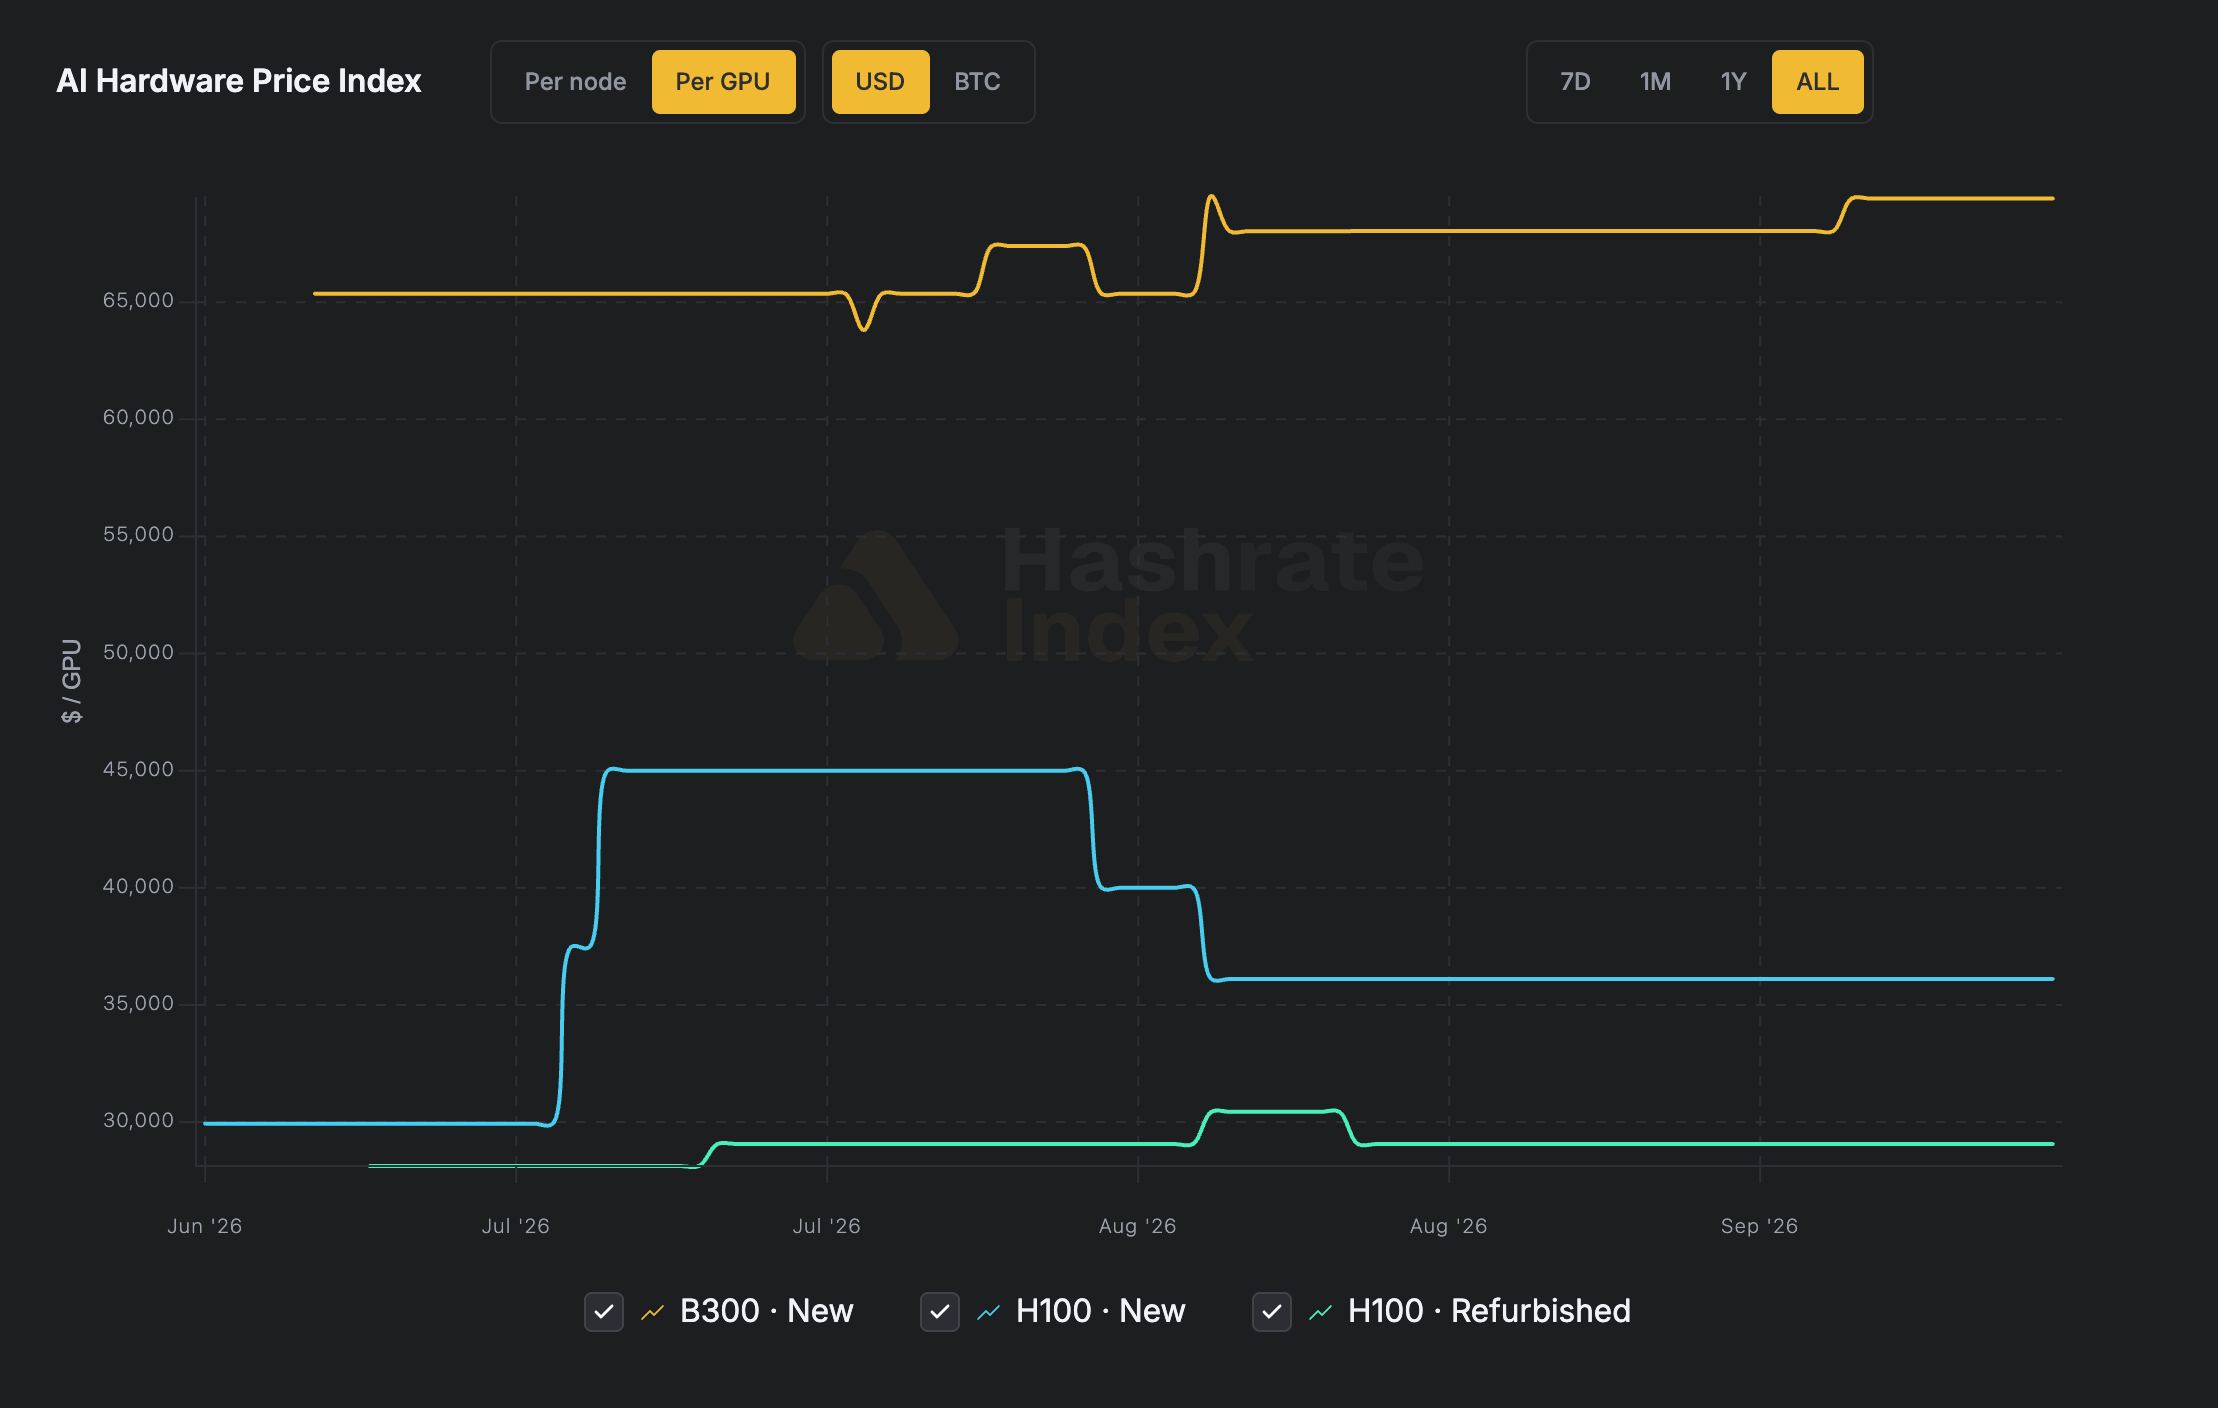This screenshot has width=2218, height=1408.
Task: Click the 30,000 y-axis label
Action: point(138,1120)
